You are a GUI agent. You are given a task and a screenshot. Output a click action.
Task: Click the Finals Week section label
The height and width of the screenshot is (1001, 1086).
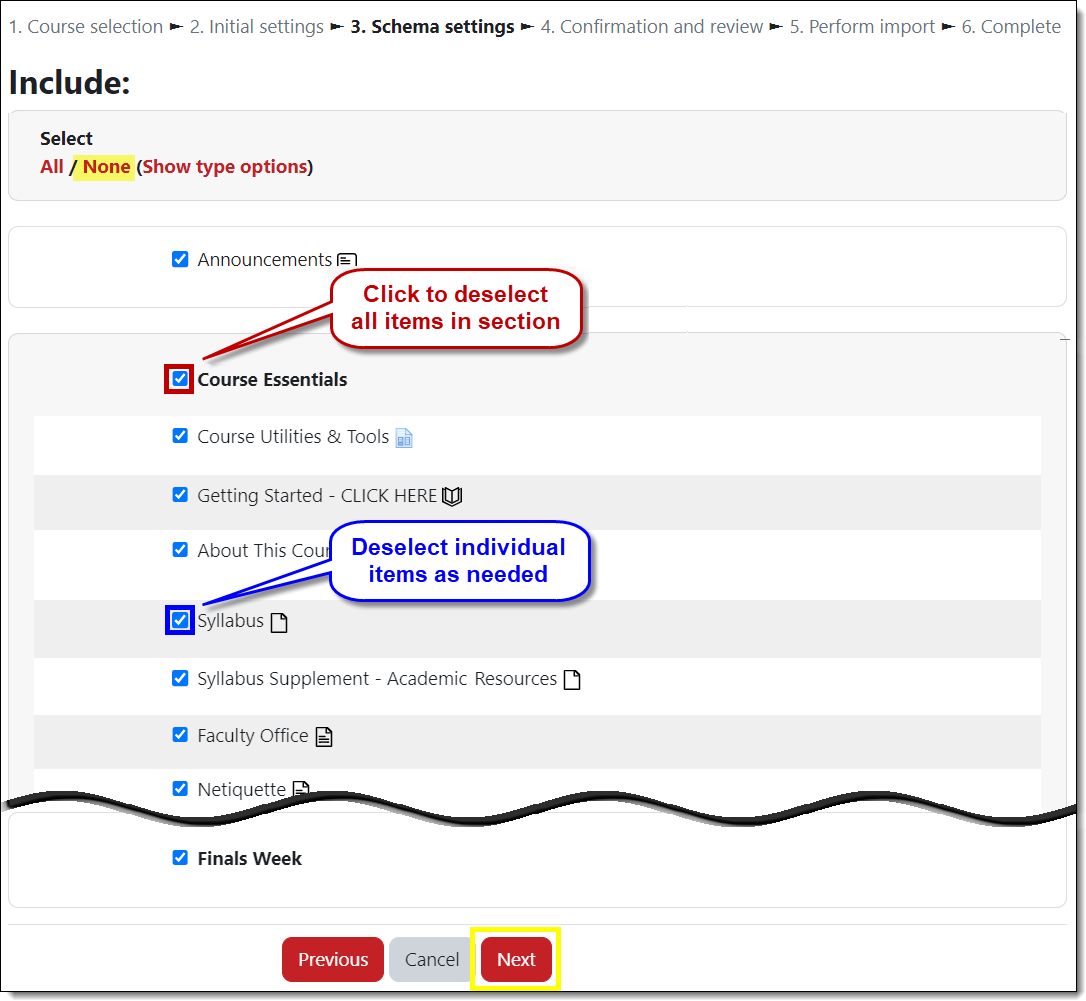(x=249, y=859)
